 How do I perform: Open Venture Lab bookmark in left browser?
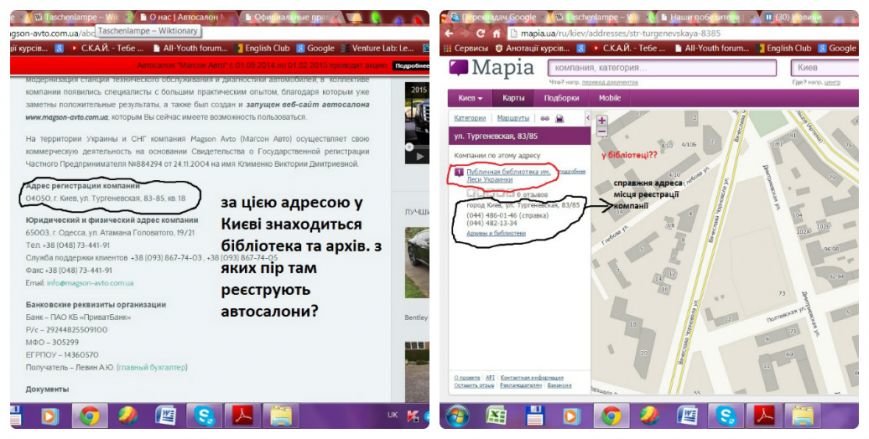(x=377, y=48)
